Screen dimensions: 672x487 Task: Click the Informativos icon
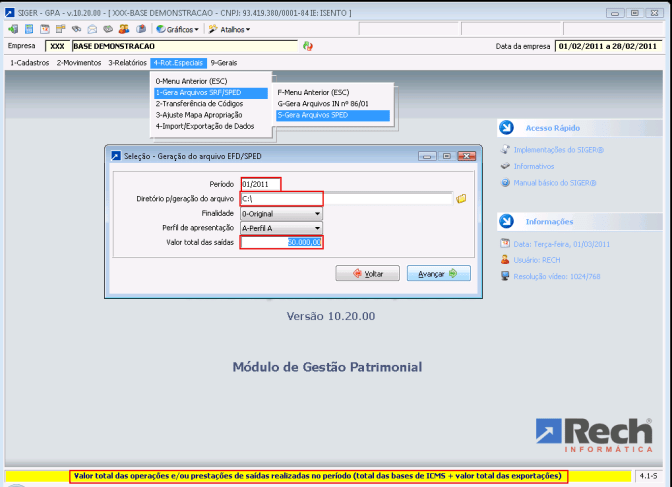505,166
